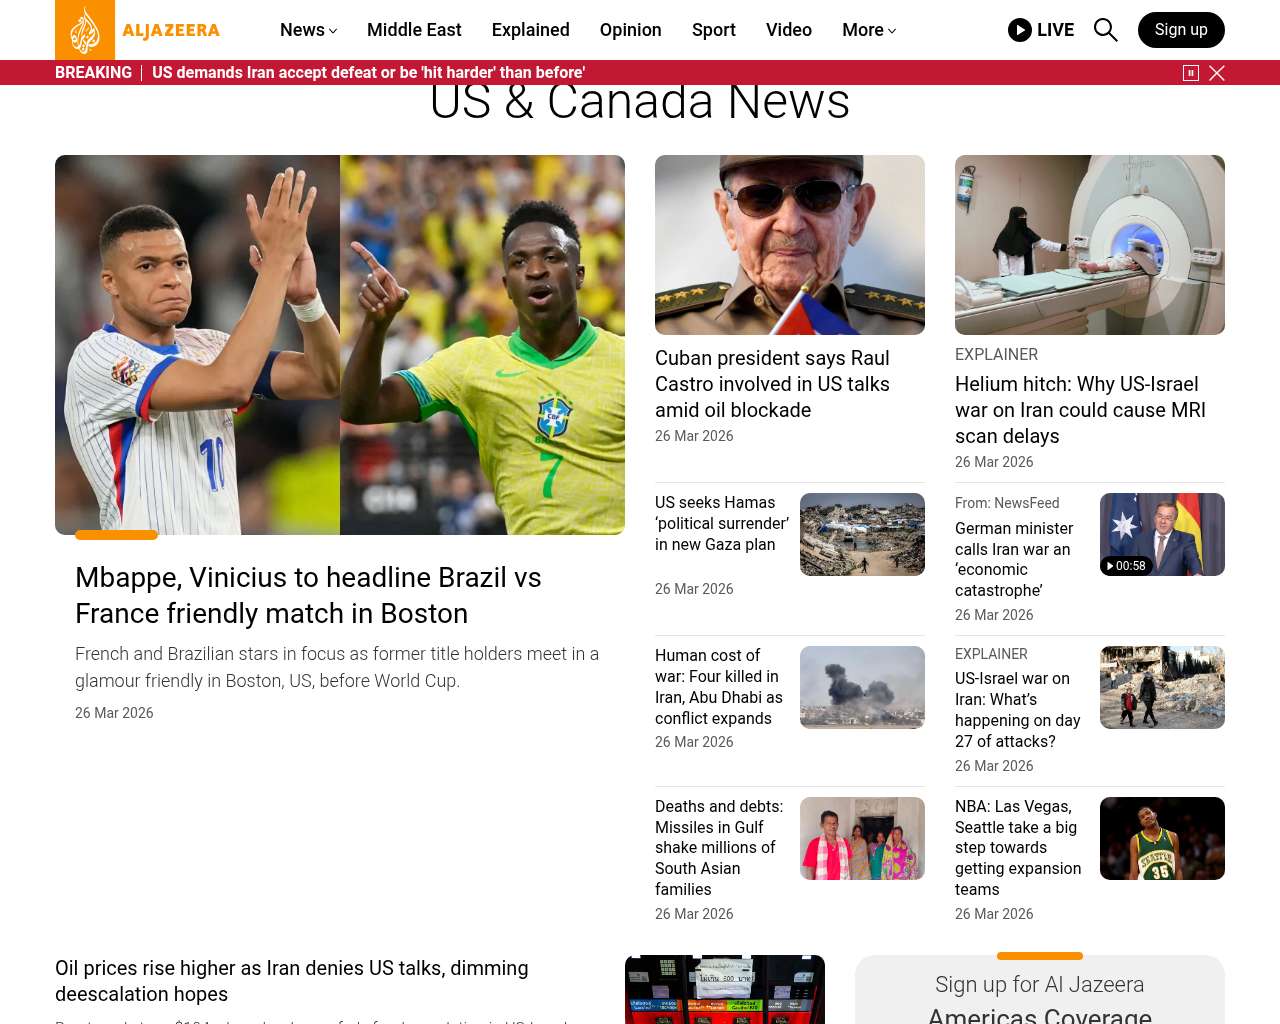
Task: Click the Sign up button
Action: pos(1181,30)
